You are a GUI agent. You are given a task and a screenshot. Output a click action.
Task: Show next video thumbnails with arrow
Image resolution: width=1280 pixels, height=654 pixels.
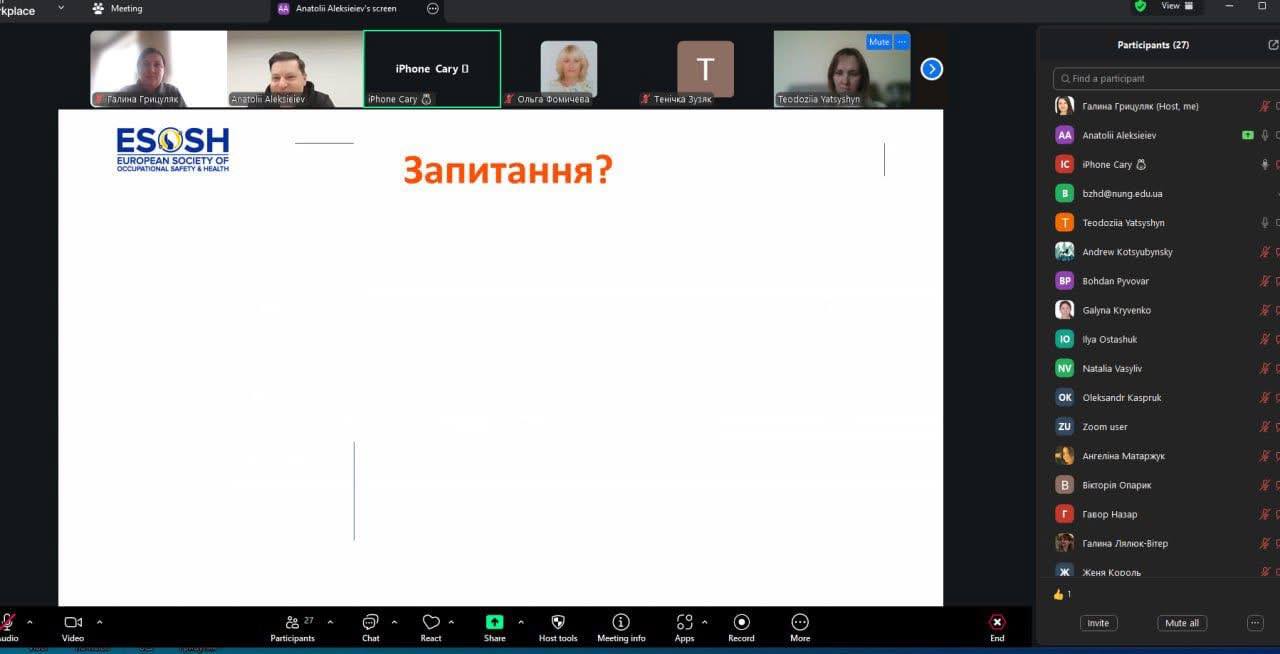[931, 69]
